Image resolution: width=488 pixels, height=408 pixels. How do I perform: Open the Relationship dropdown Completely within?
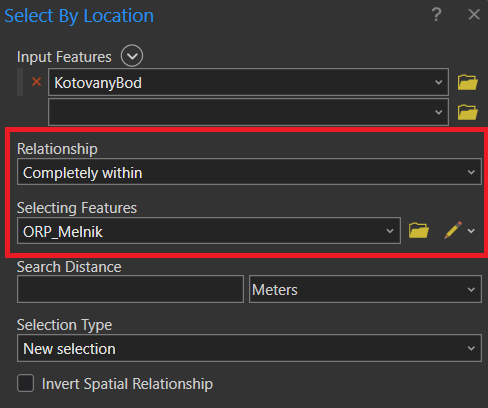[249, 172]
